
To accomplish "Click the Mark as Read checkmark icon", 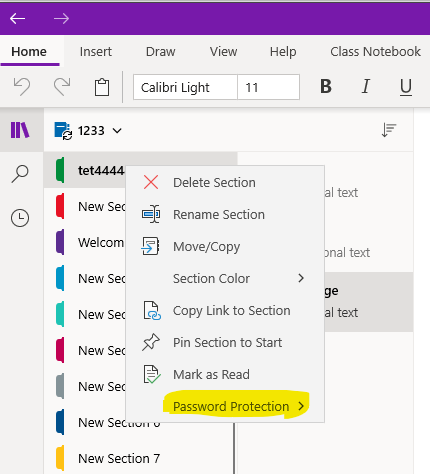I will (x=152, y=374).
